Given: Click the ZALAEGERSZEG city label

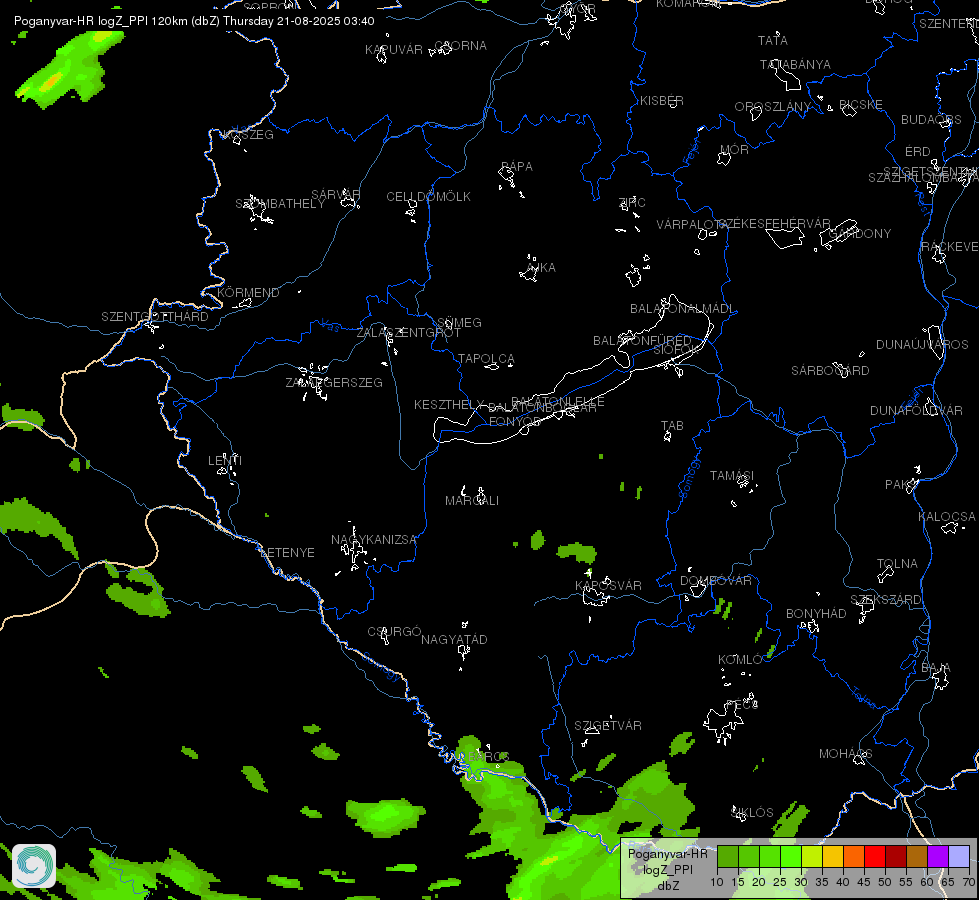Looking at the screenshot, I should point(334,383).
